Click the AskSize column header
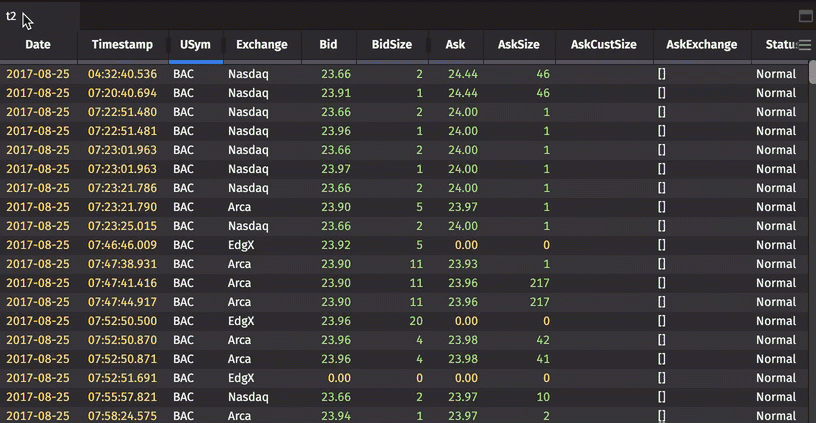The width and height of the screenshot is (816, 423). click(518, 45)
